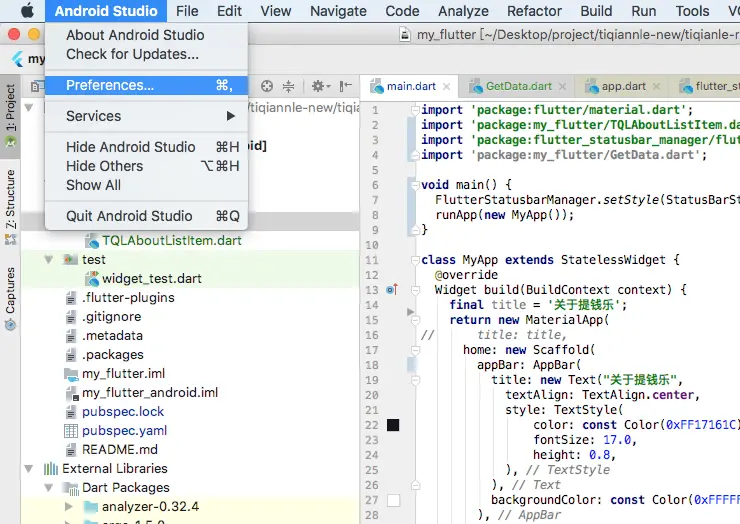Screen dimensions: 740x524
Task: Choose Hide Android Studio
Action: point(146,147)
